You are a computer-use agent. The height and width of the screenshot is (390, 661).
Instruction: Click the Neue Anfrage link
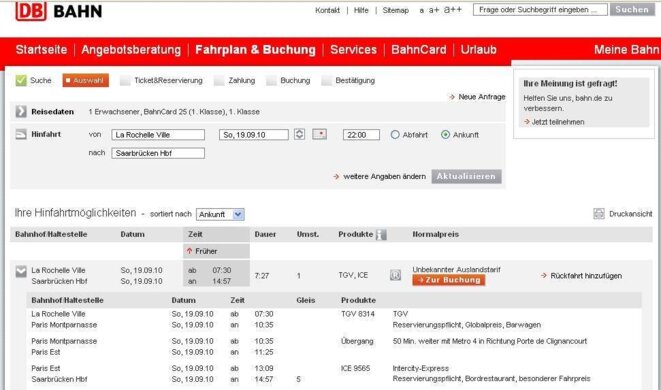[x=481, y=97]
